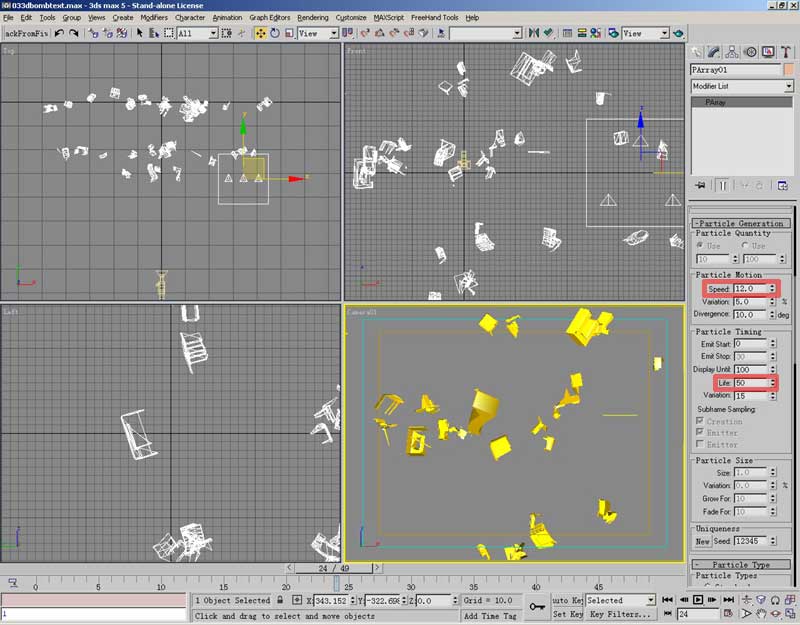The height and width of the screenshot is (625, 800).
Task: Open the Utilities hammer panel tab
Action: click(787, 52)
